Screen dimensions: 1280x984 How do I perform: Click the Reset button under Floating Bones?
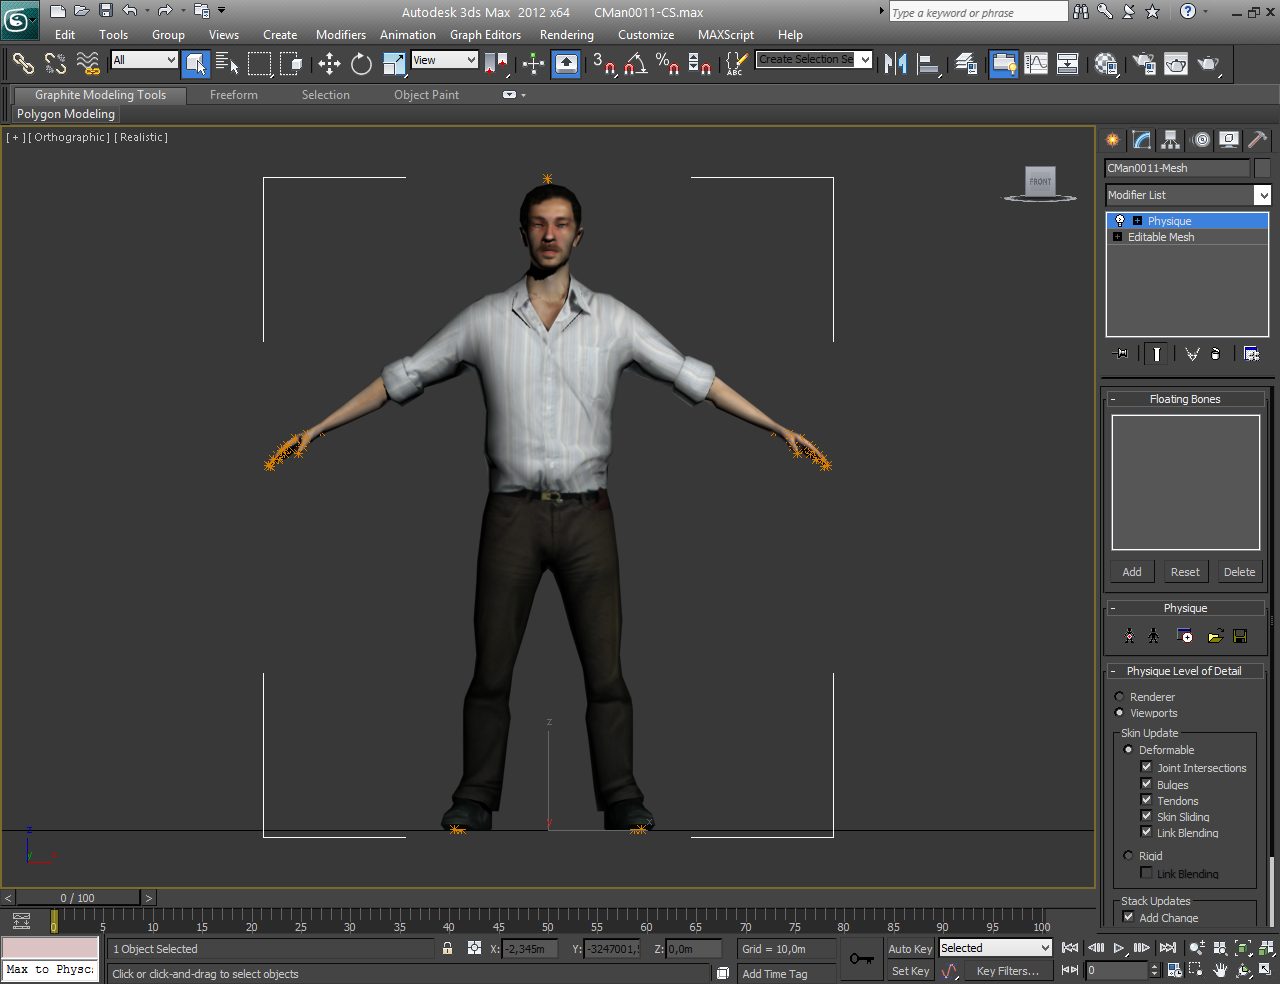(1185, 572)
